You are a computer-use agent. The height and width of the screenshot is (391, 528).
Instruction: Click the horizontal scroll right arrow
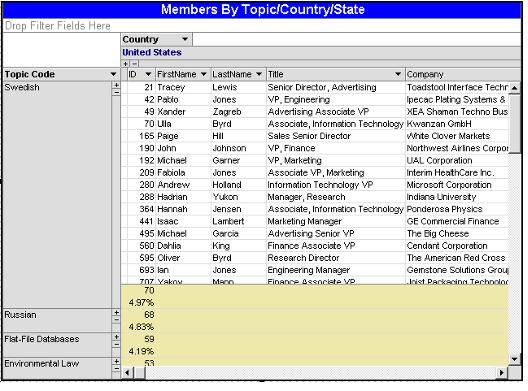502,372
